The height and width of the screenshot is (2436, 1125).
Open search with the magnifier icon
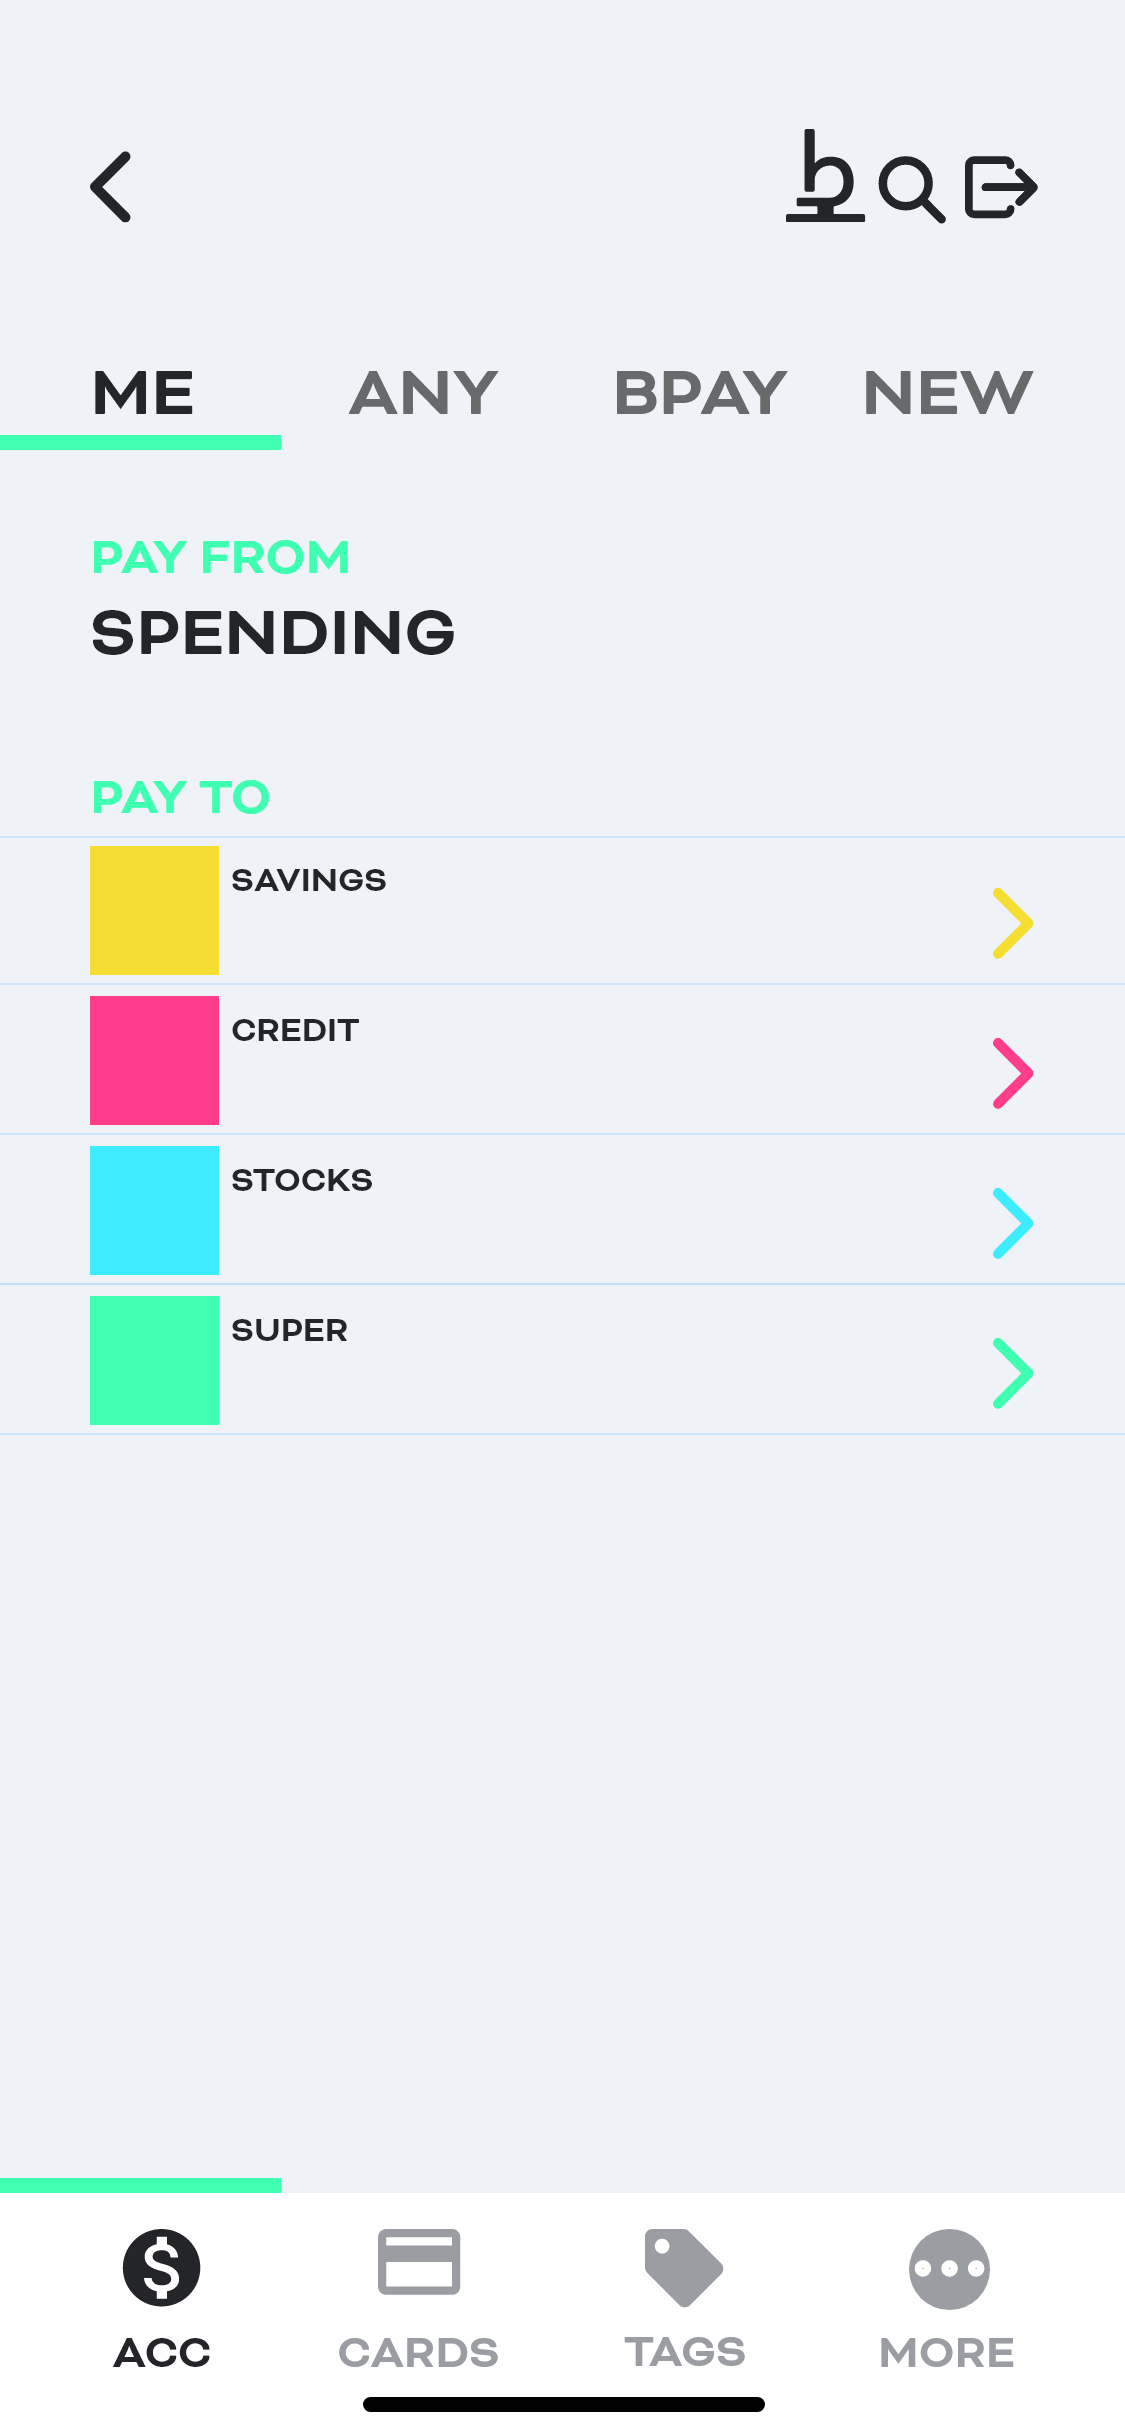911,188
